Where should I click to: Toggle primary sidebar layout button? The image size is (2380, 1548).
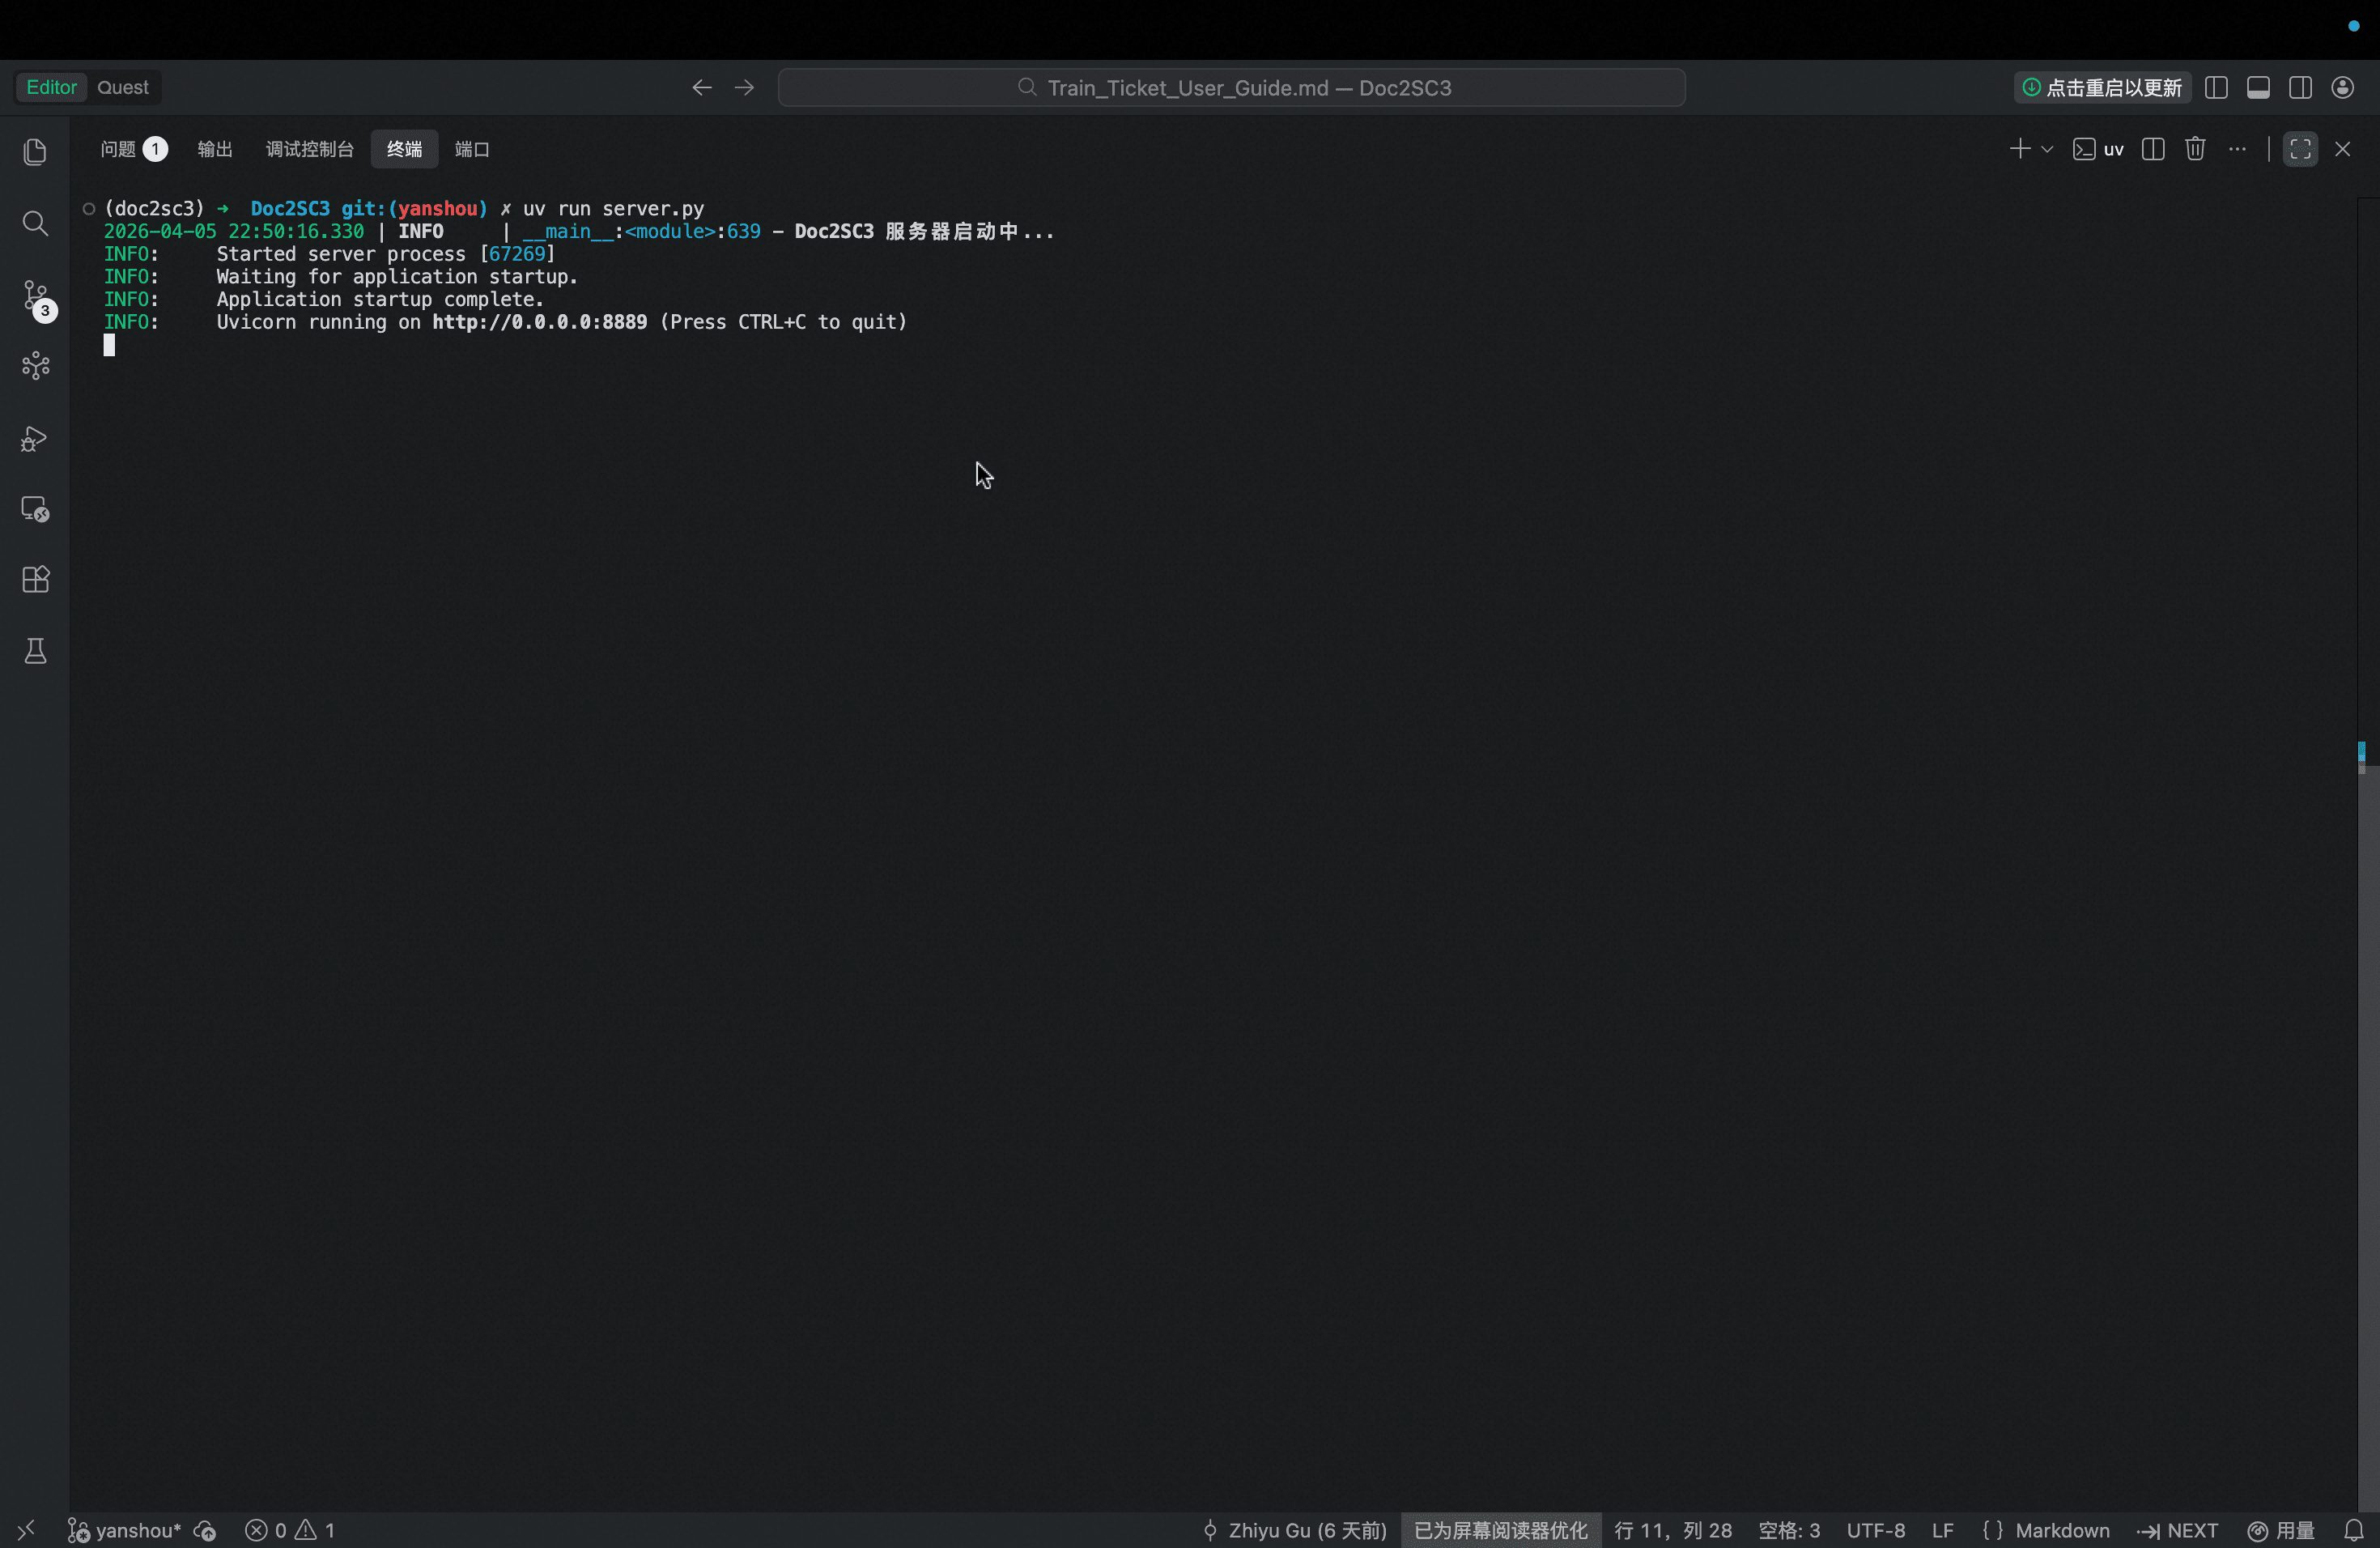pyautogui.click(x=2216, y=88)
